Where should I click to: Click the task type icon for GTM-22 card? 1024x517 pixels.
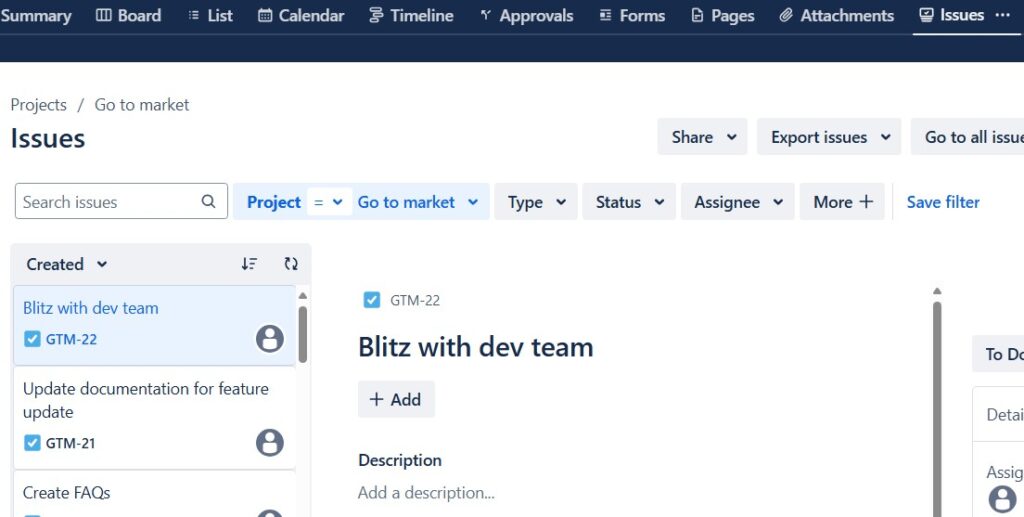coord(32,339)
